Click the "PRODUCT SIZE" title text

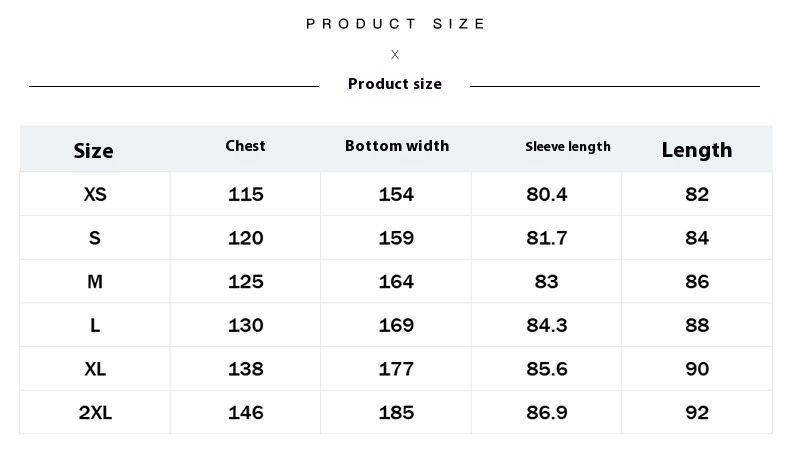tap(396, 23)
